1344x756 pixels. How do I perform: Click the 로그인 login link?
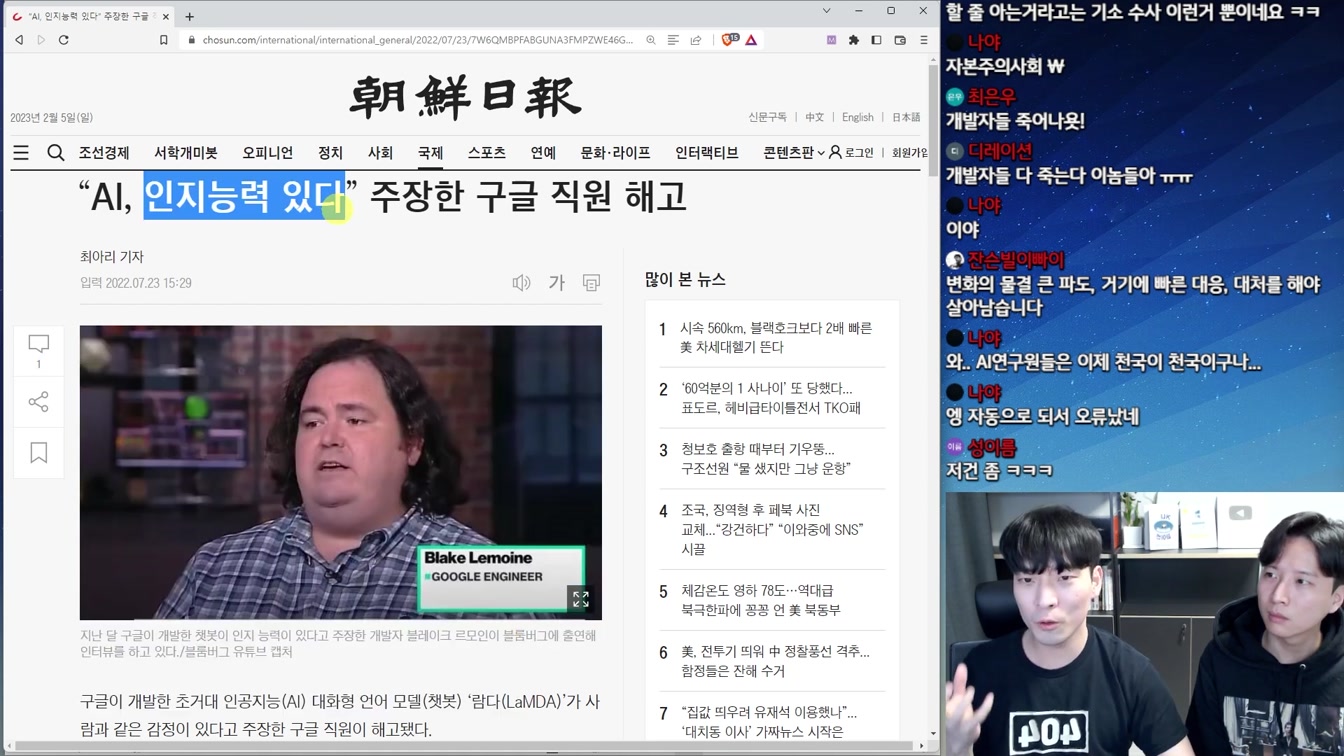[852, 153]
